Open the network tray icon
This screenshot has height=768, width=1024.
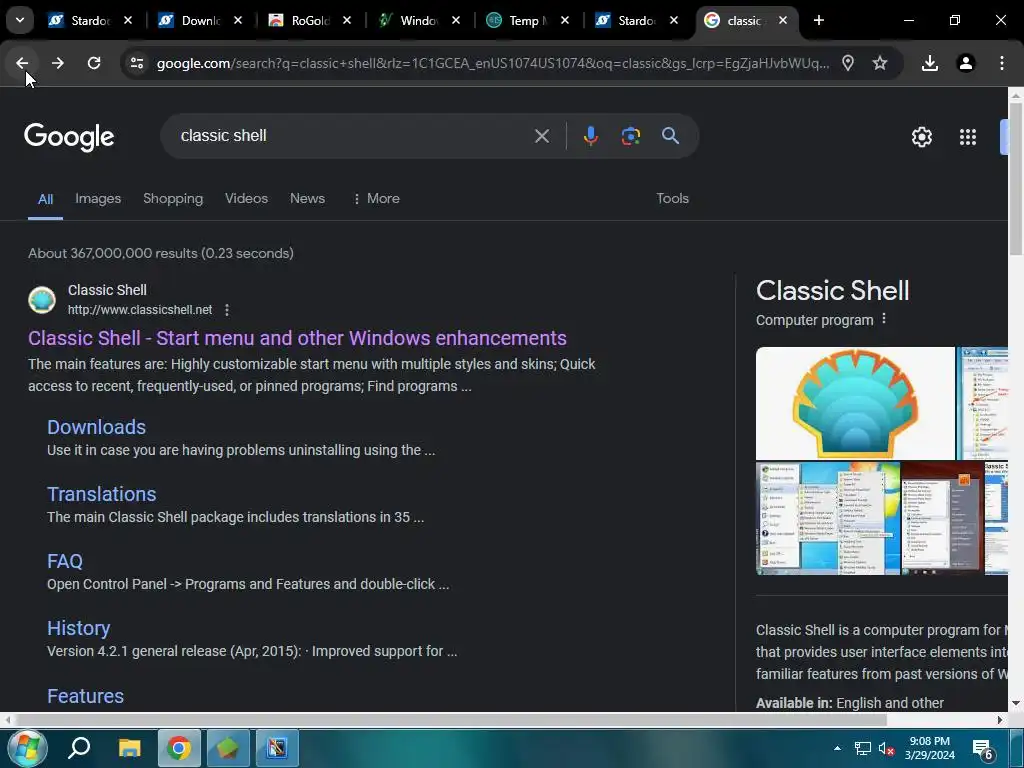[x=863, y=748]
